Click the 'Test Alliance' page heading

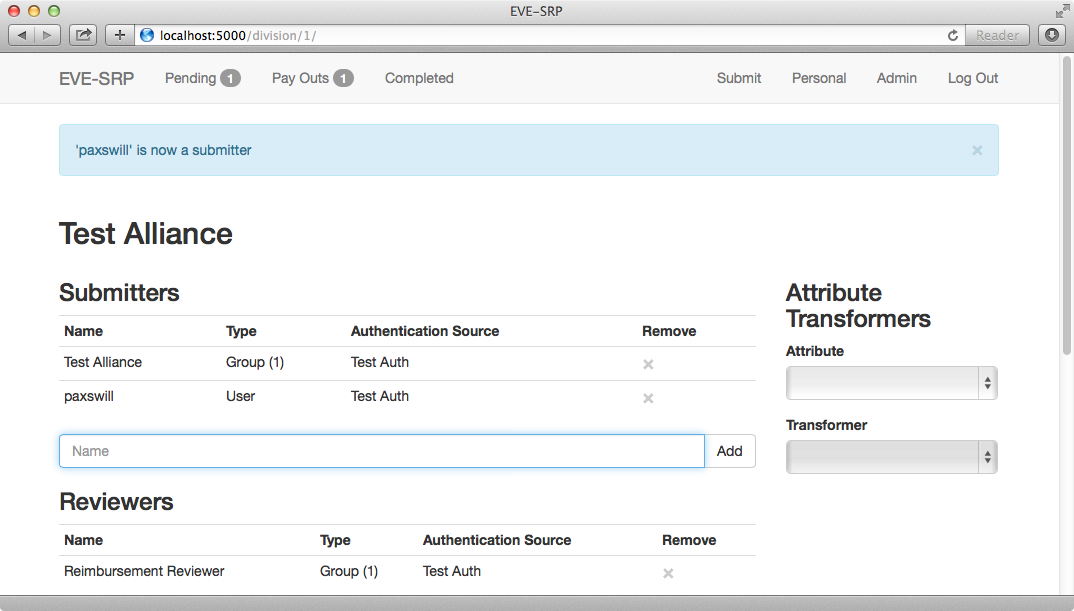coord(146,234)
